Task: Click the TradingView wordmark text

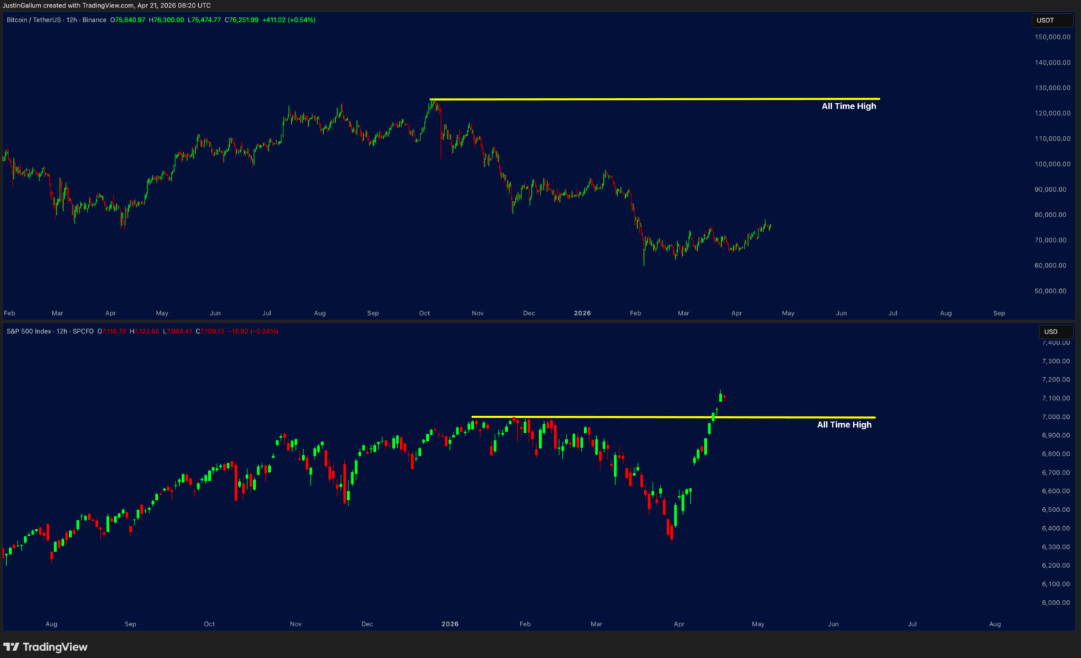Action: pyautogui.click(x=55, y=647)
